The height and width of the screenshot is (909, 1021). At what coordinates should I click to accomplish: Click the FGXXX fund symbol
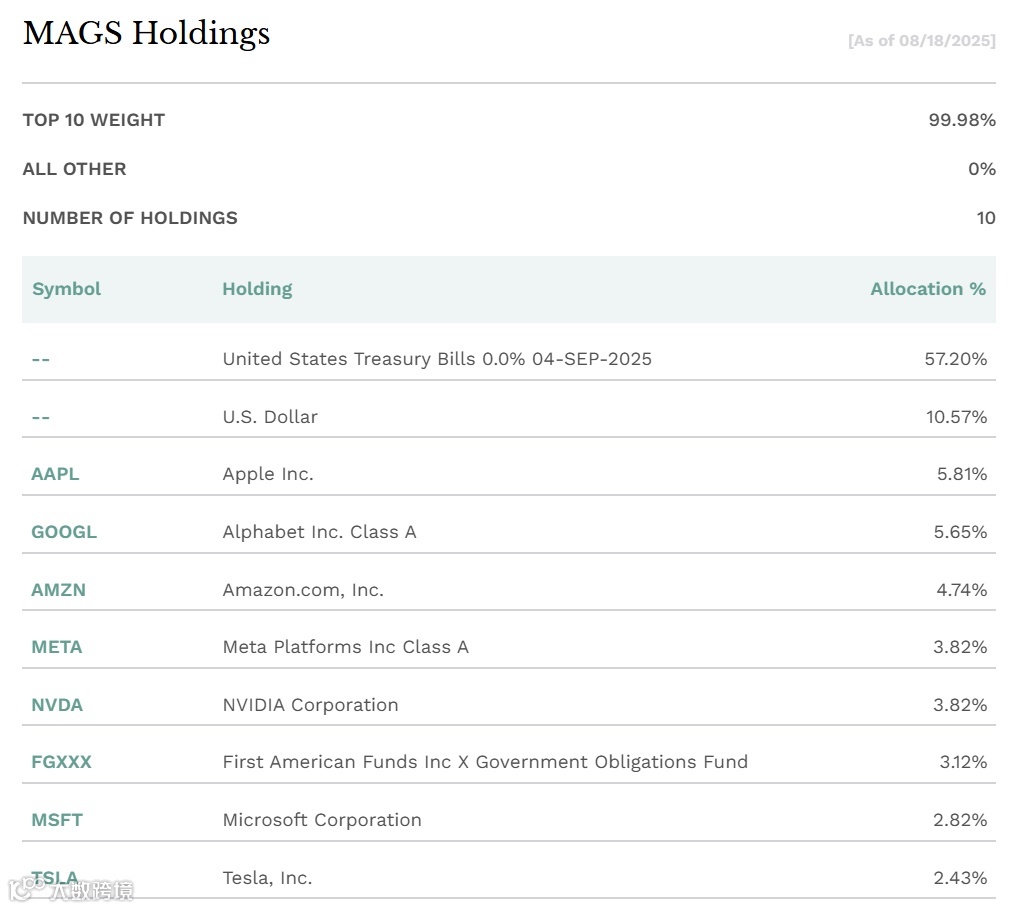click(61, 762)
